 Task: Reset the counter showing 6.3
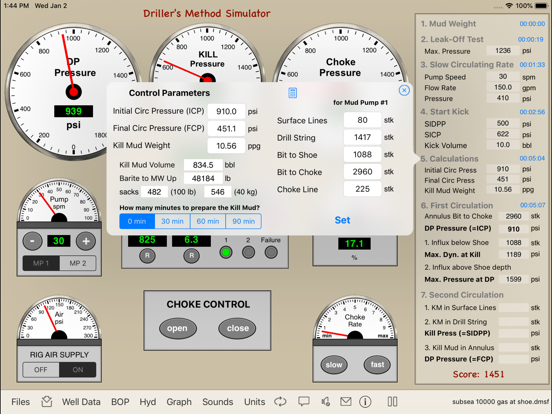[x=192, y=256]
